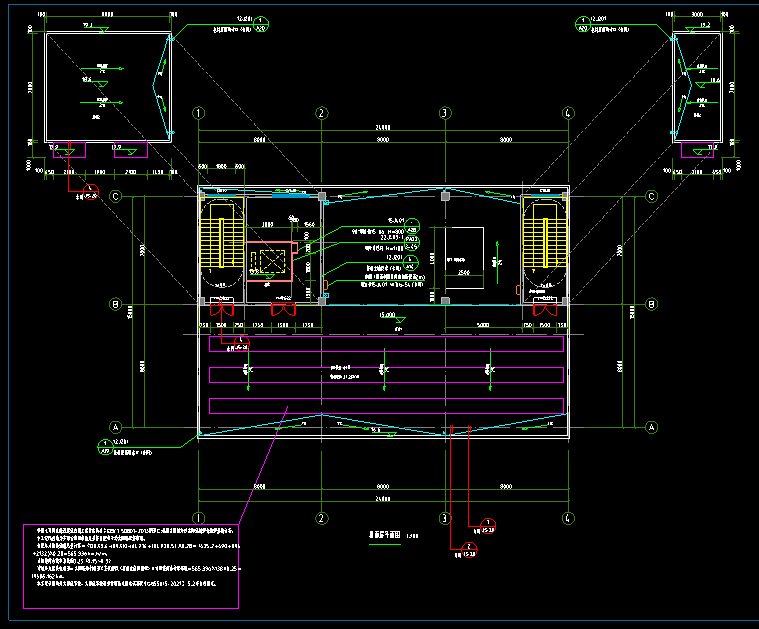
Task: Select the left row axis bubble A
Action: [x=116, y=426]
